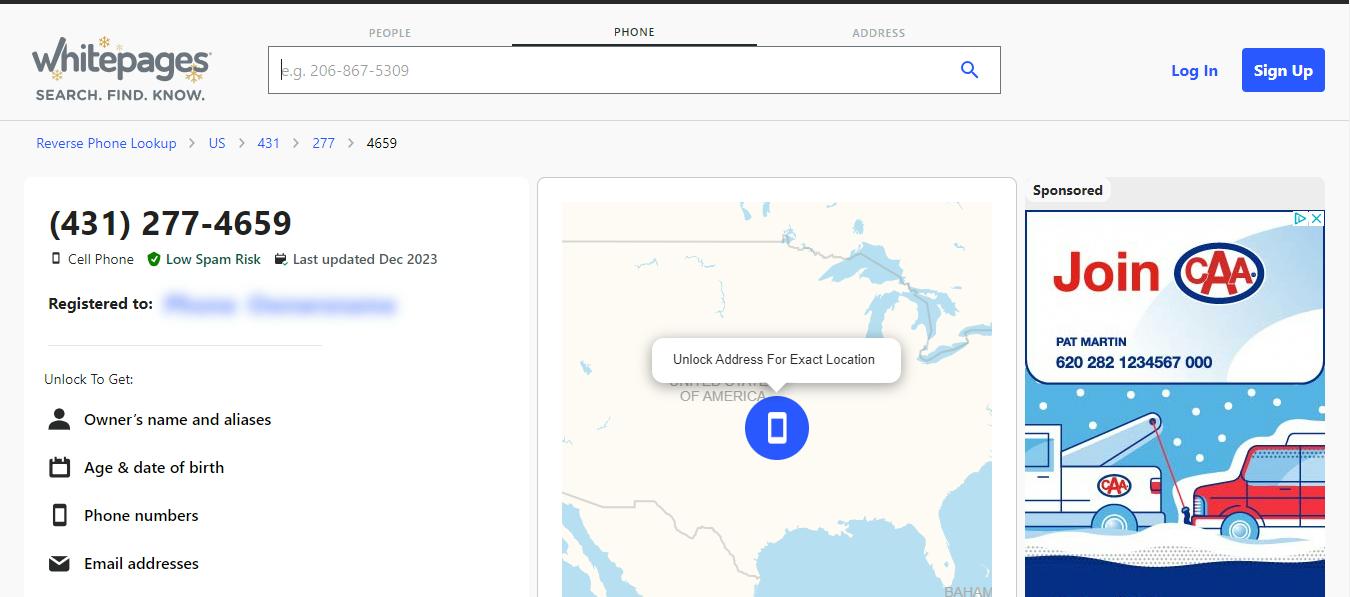This screenshot has height=597, width=1350.
Task: Click the Unlock To Get: label
Action: (x=89, y=379)
